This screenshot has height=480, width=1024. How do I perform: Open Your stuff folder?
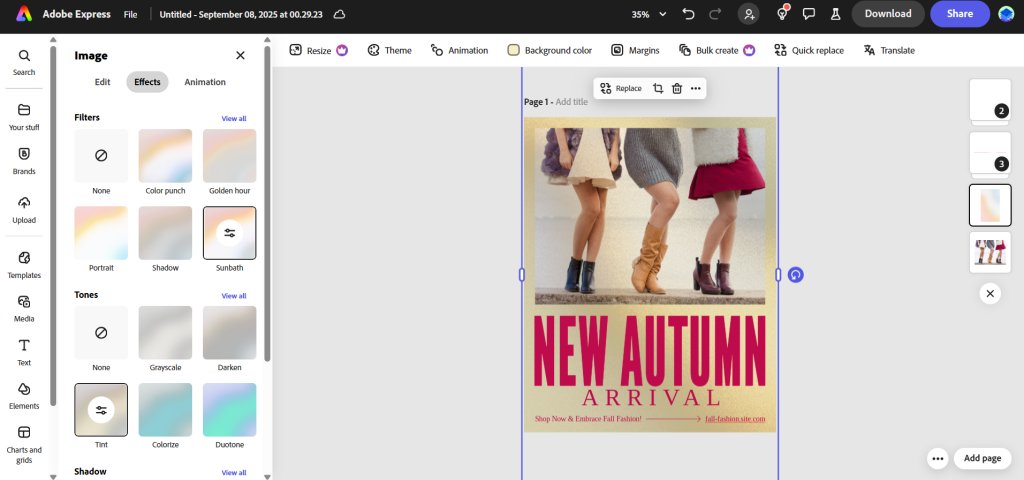pos(24,118)
